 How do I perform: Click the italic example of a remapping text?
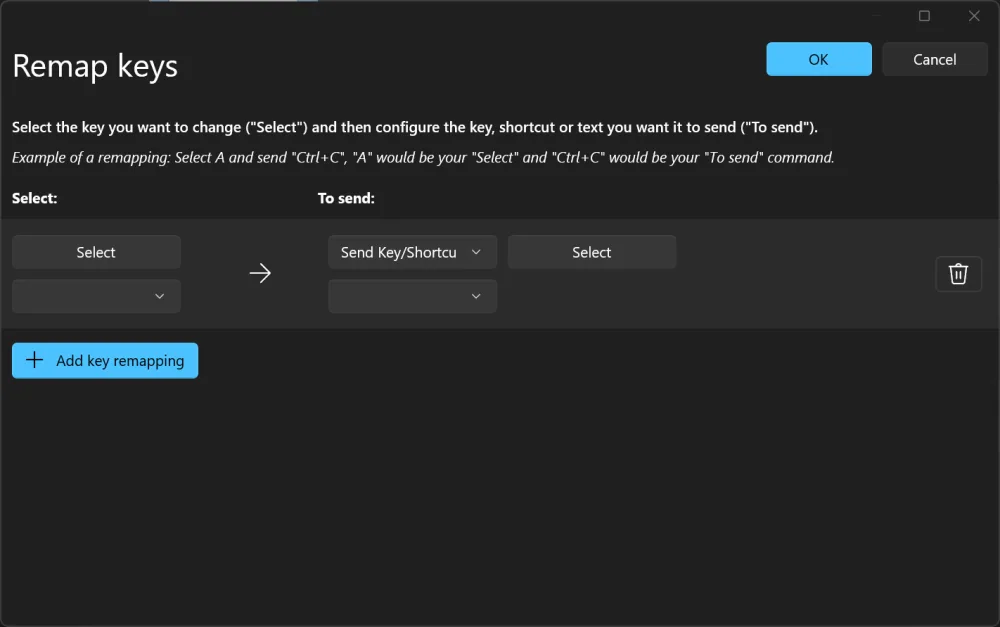(x=423, y=158)
